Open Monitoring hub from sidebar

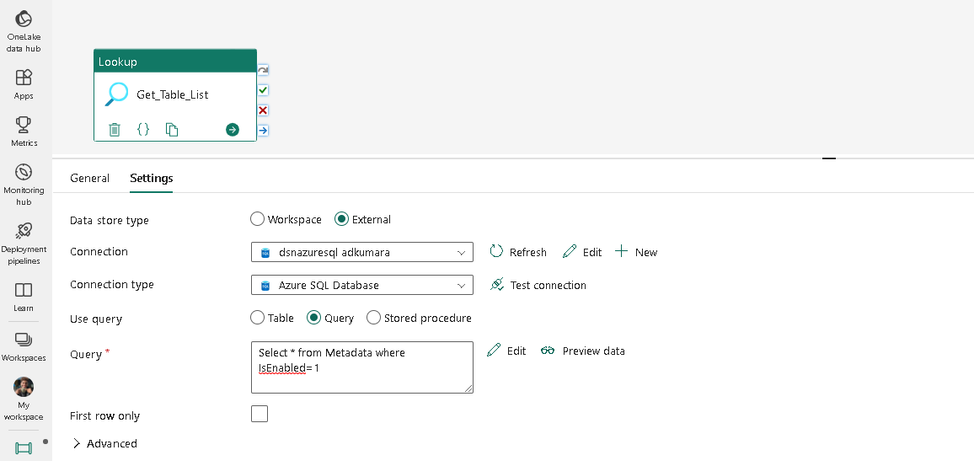(24, 183)
